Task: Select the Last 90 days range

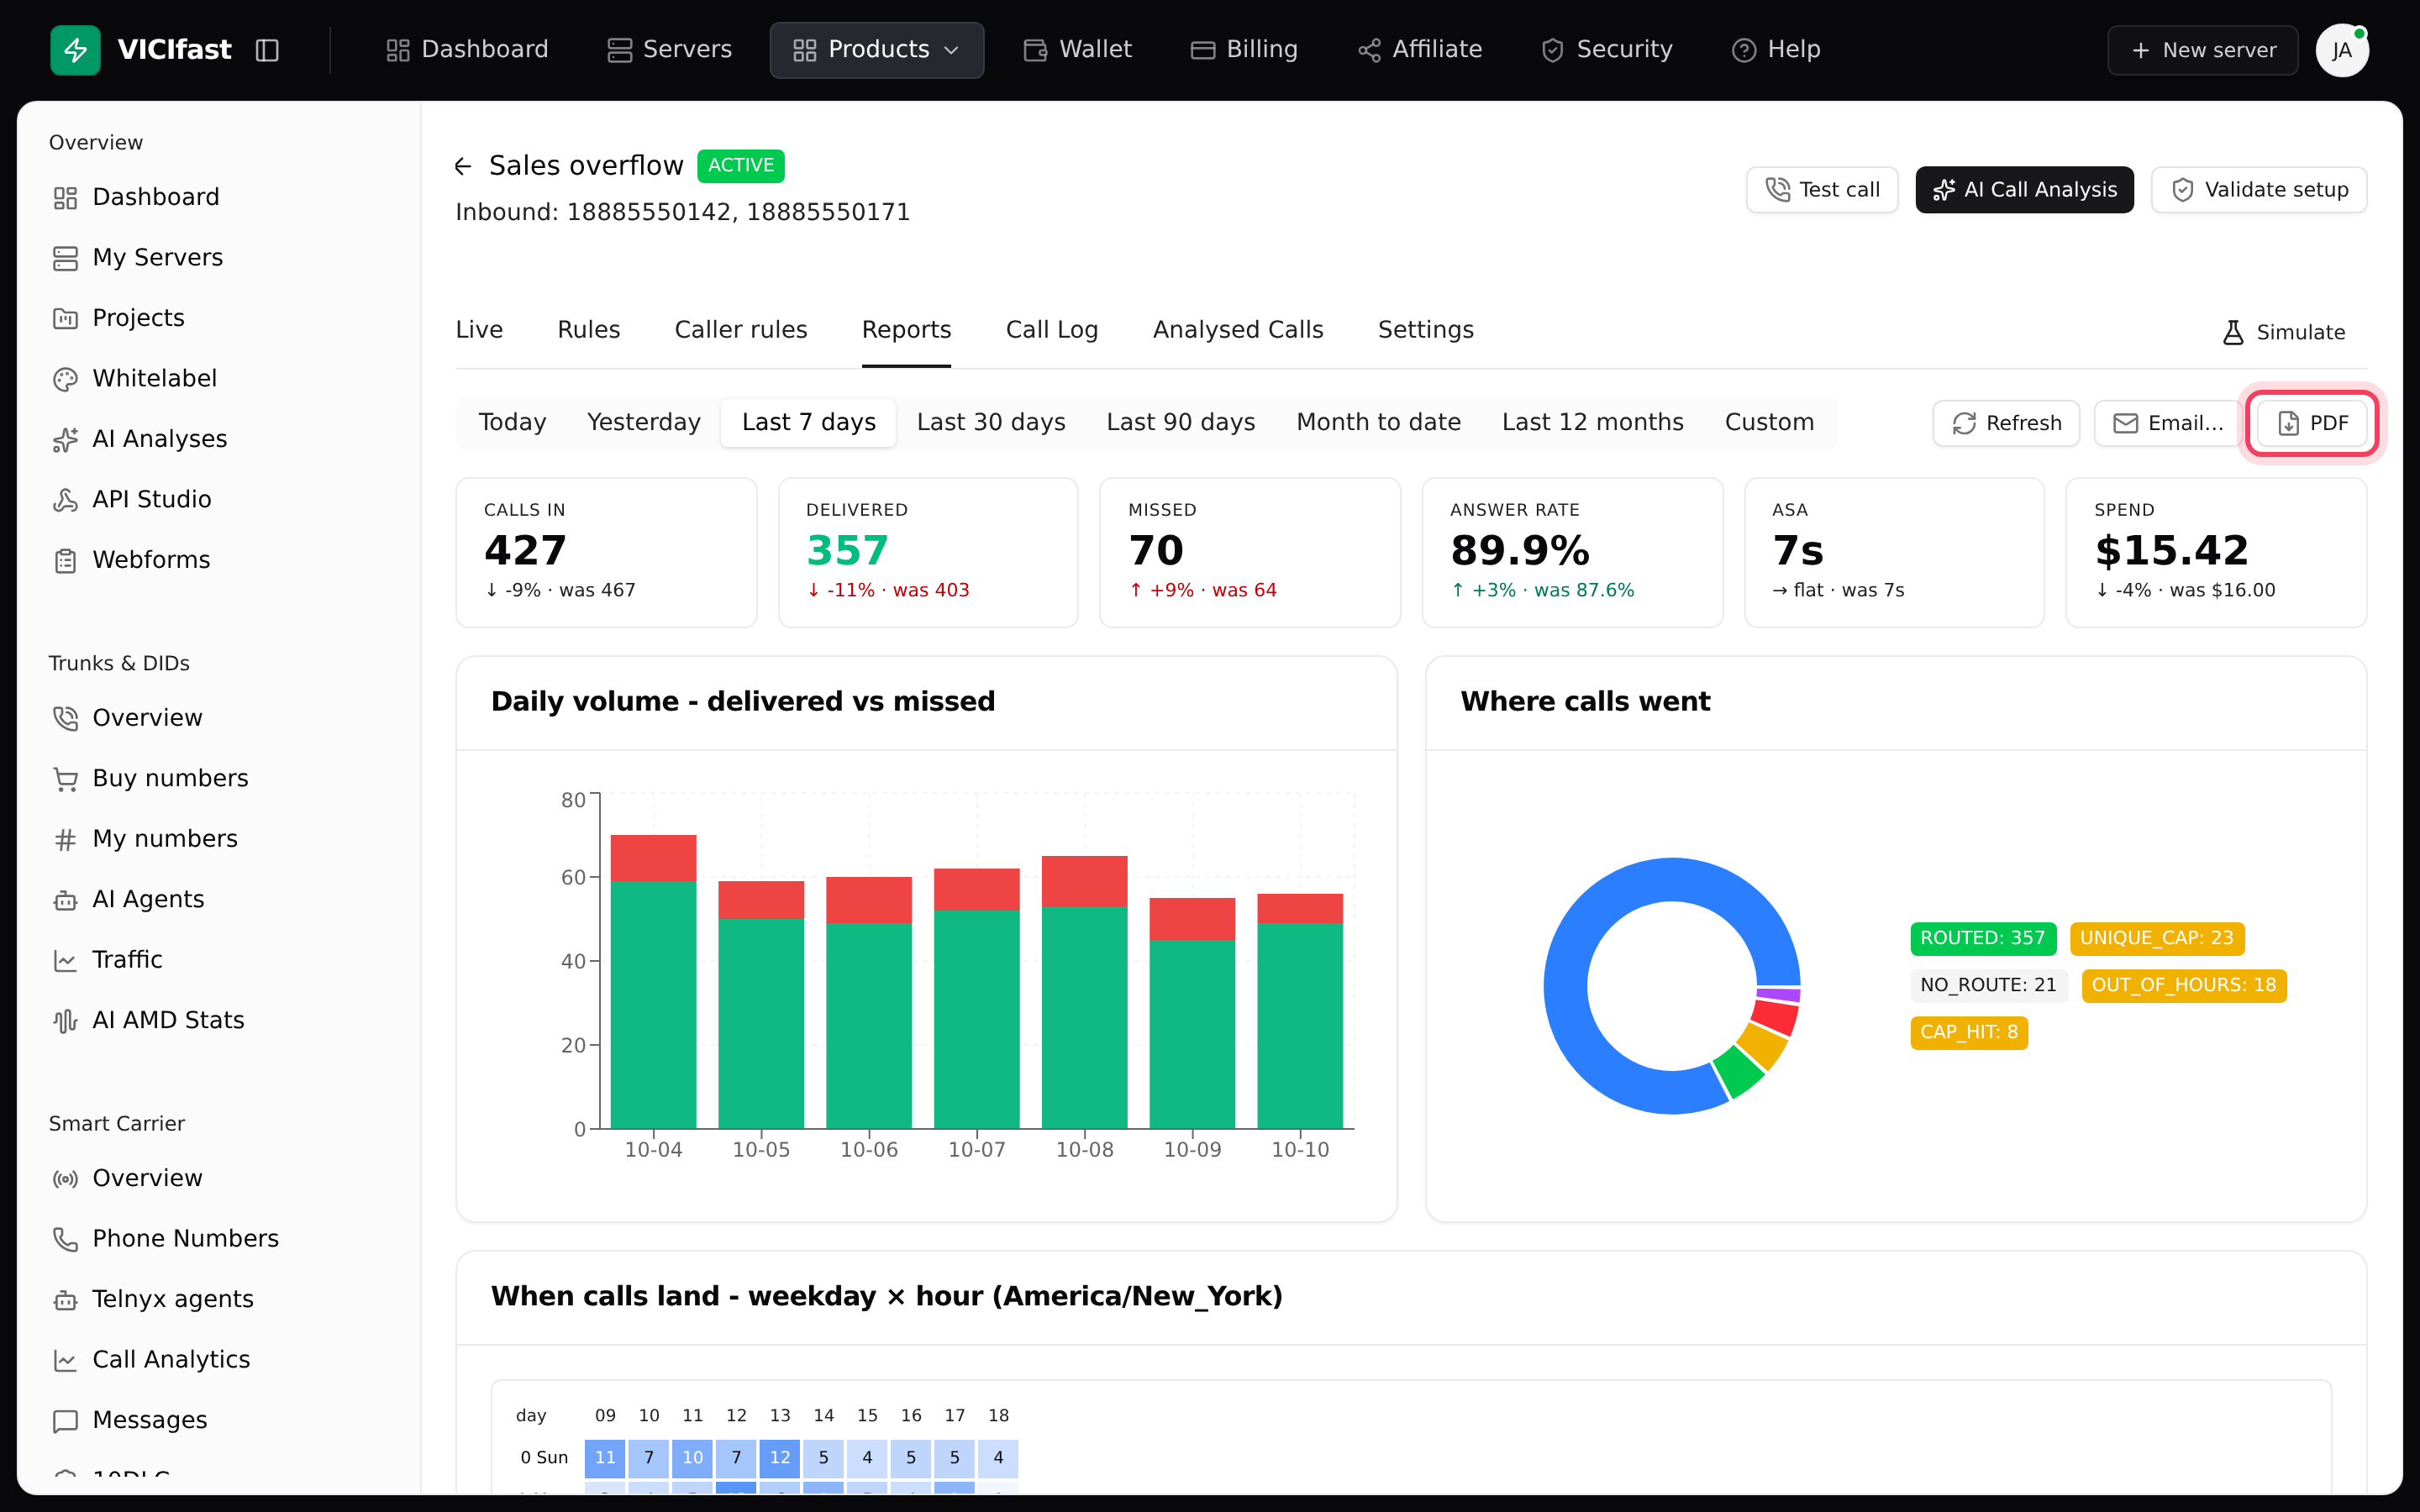Action: click(1181, 422)
